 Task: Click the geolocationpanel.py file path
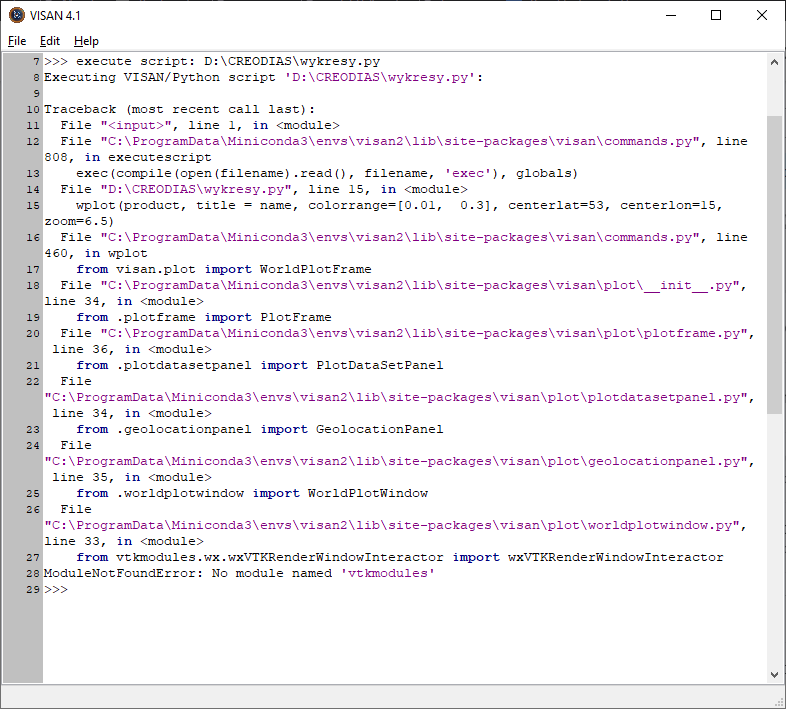tap(396, 461)
